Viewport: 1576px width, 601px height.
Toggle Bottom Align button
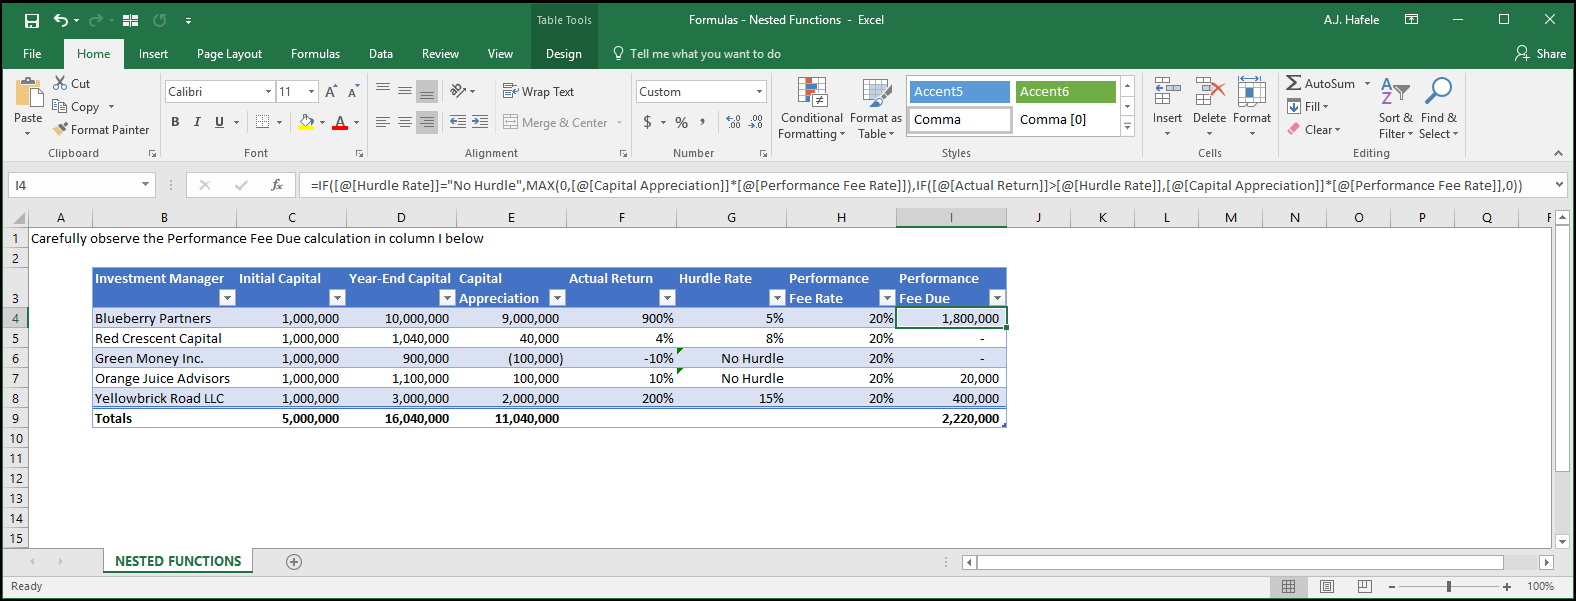(427, 91)
